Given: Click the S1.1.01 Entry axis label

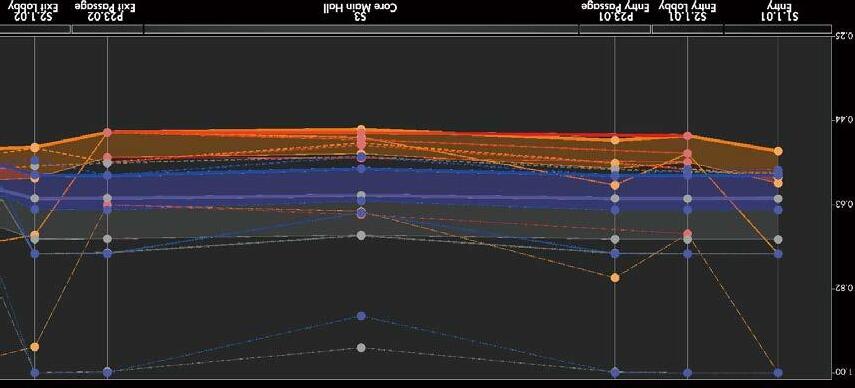Looking at the screenshot, I should pos(780,12).
